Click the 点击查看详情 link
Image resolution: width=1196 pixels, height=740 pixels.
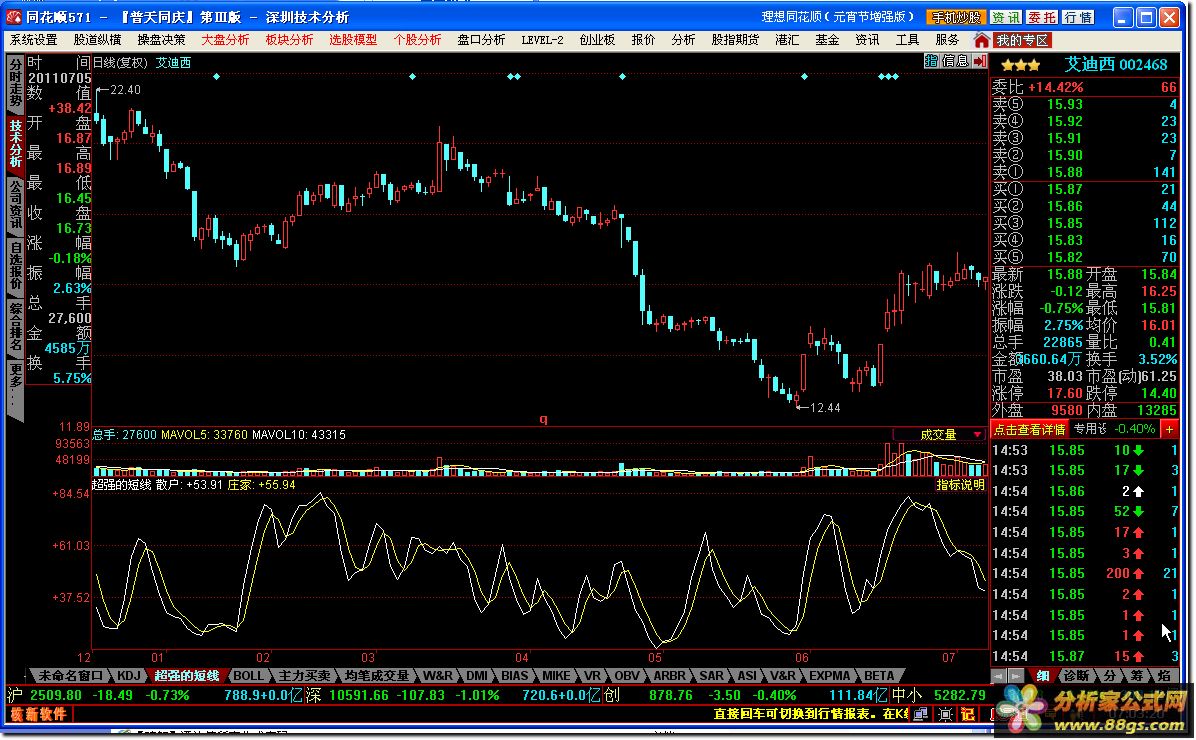1029,430
